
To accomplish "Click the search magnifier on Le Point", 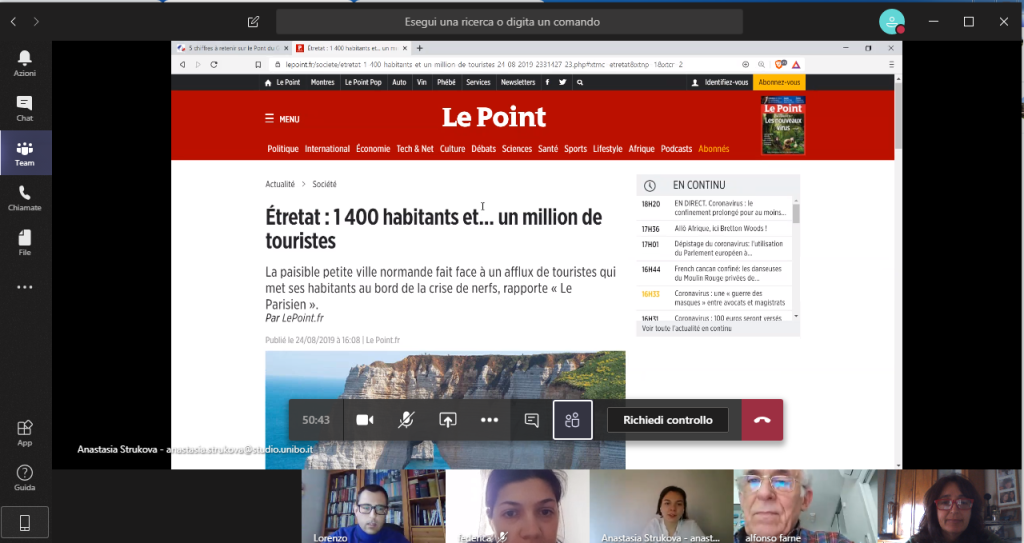I will coord(580,82).
